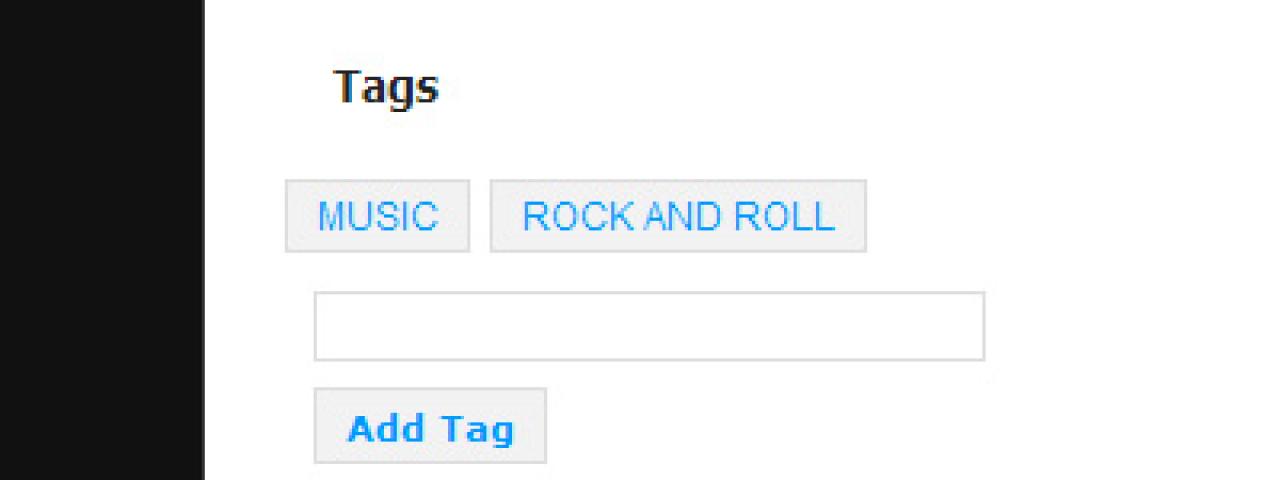The height and width of the screenshot is (480, 1280).
Task: Click inside the box above Add Tag
Action: pyautogui.click(x=649, y=326)
